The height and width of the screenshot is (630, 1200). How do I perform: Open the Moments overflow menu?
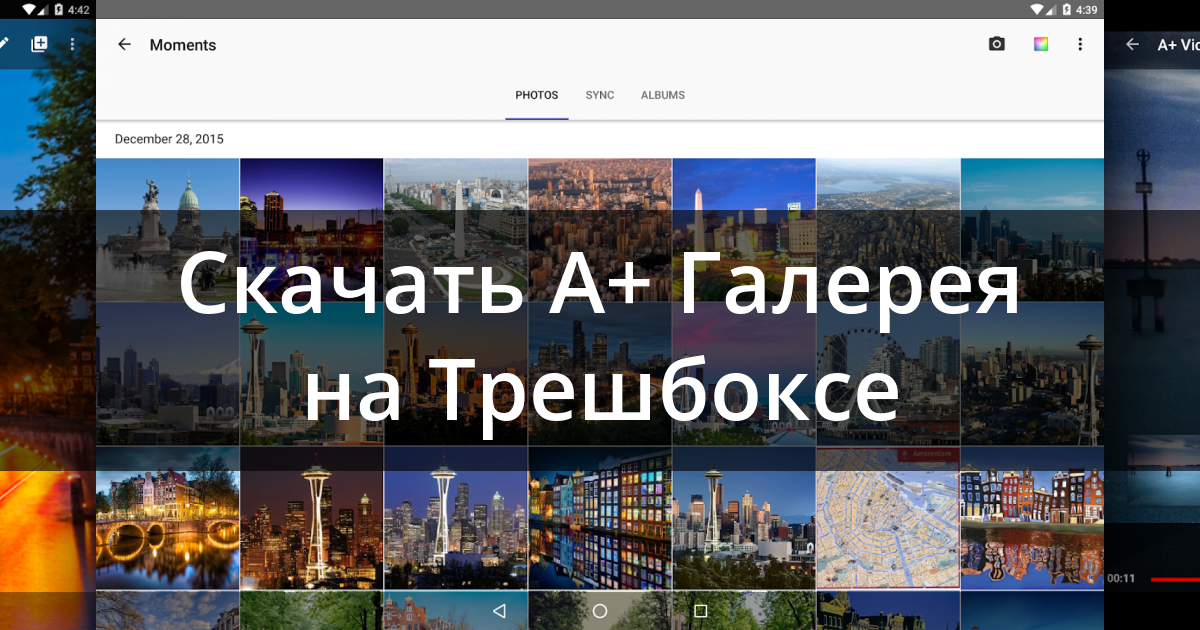tap(1080, 44)
